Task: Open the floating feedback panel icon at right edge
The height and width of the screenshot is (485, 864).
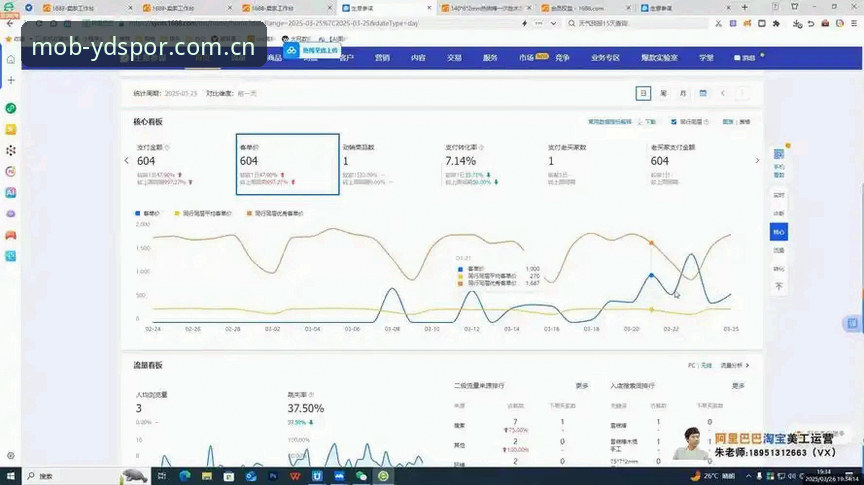Action: pyautogui.click(x=852, y=323)
